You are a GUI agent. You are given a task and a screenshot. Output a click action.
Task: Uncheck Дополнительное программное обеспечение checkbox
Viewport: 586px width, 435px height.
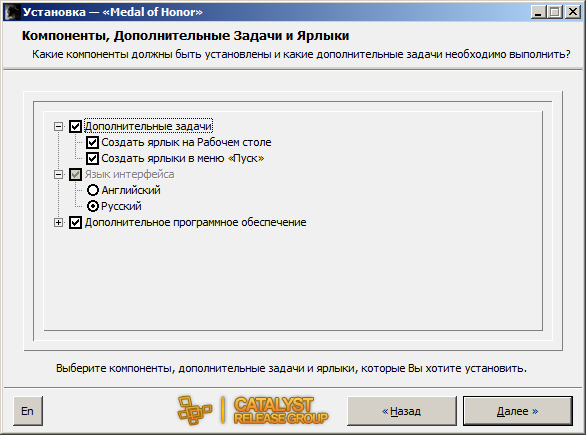coord(75,222)
